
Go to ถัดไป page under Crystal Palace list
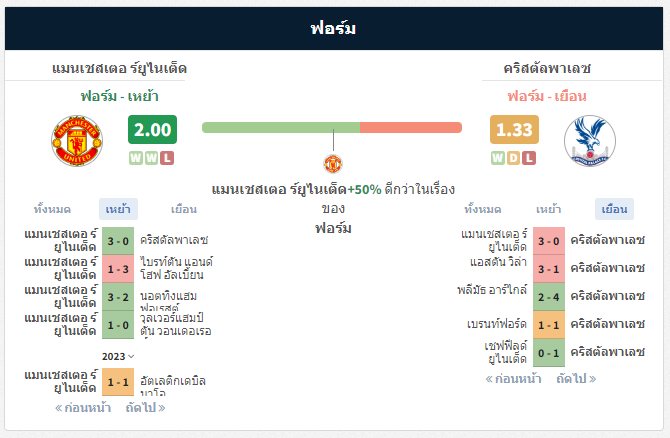coord(576,379)
